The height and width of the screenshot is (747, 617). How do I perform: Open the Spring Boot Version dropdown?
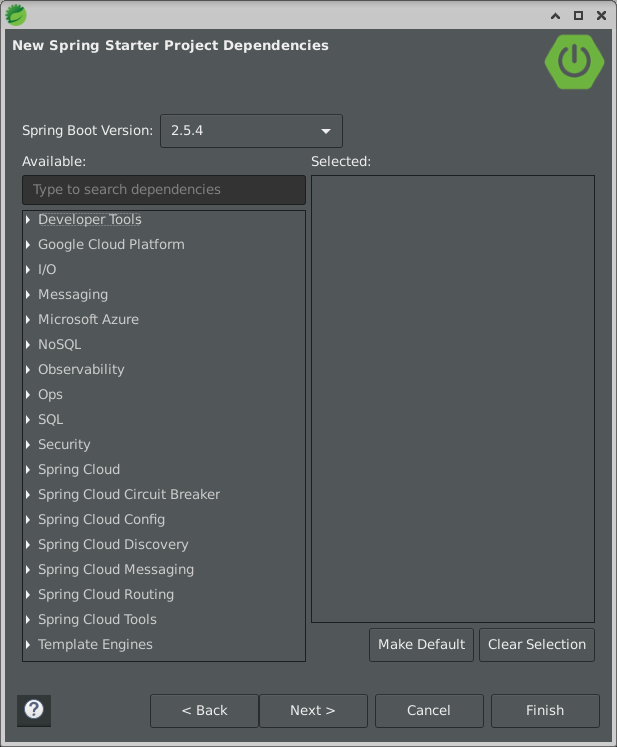click(x=251, y=131)
